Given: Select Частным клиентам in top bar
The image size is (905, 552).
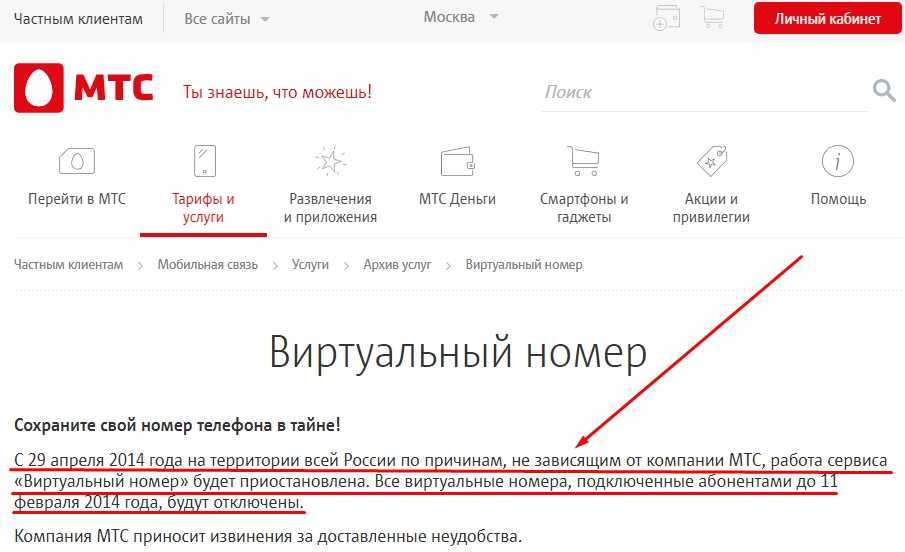Looking at the screenshot, I should [78, 19].
